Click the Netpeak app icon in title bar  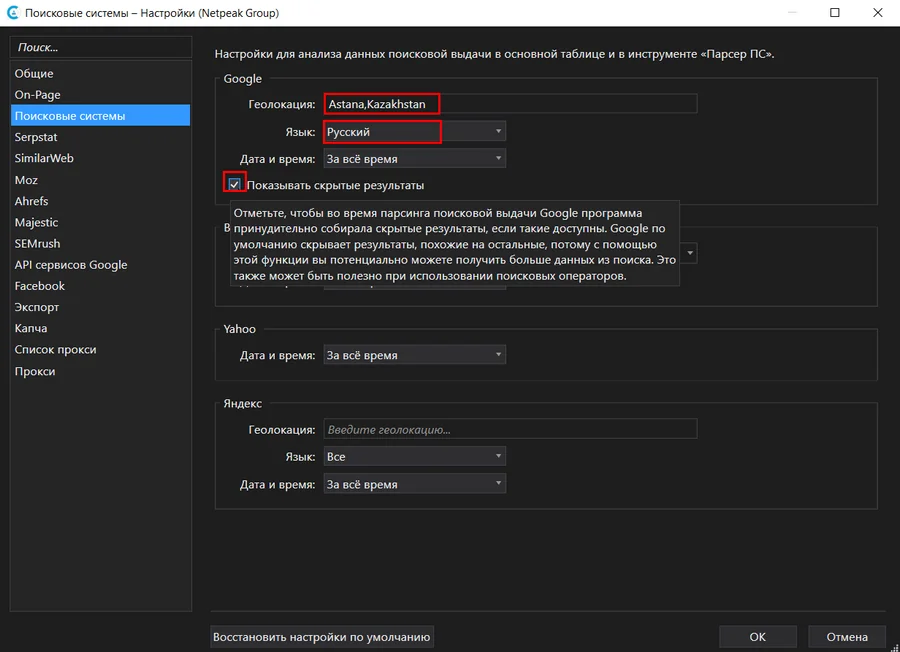12,13
